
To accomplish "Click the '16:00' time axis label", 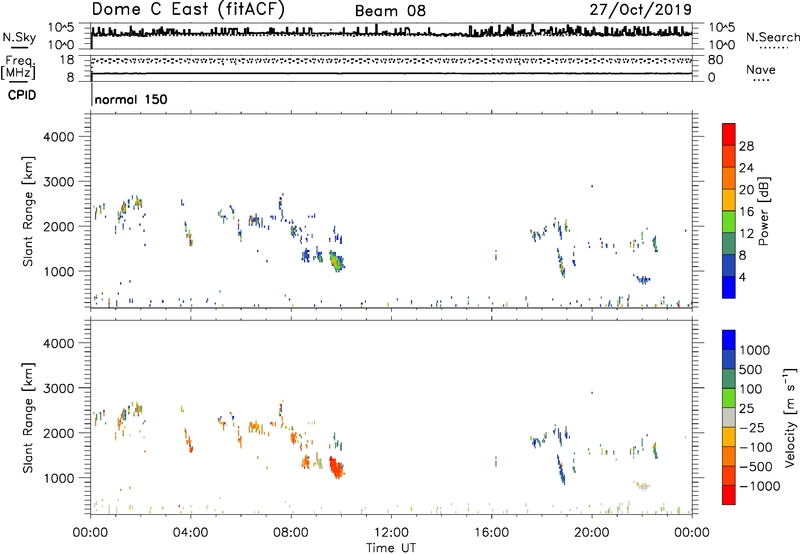I will coord(491,533).
